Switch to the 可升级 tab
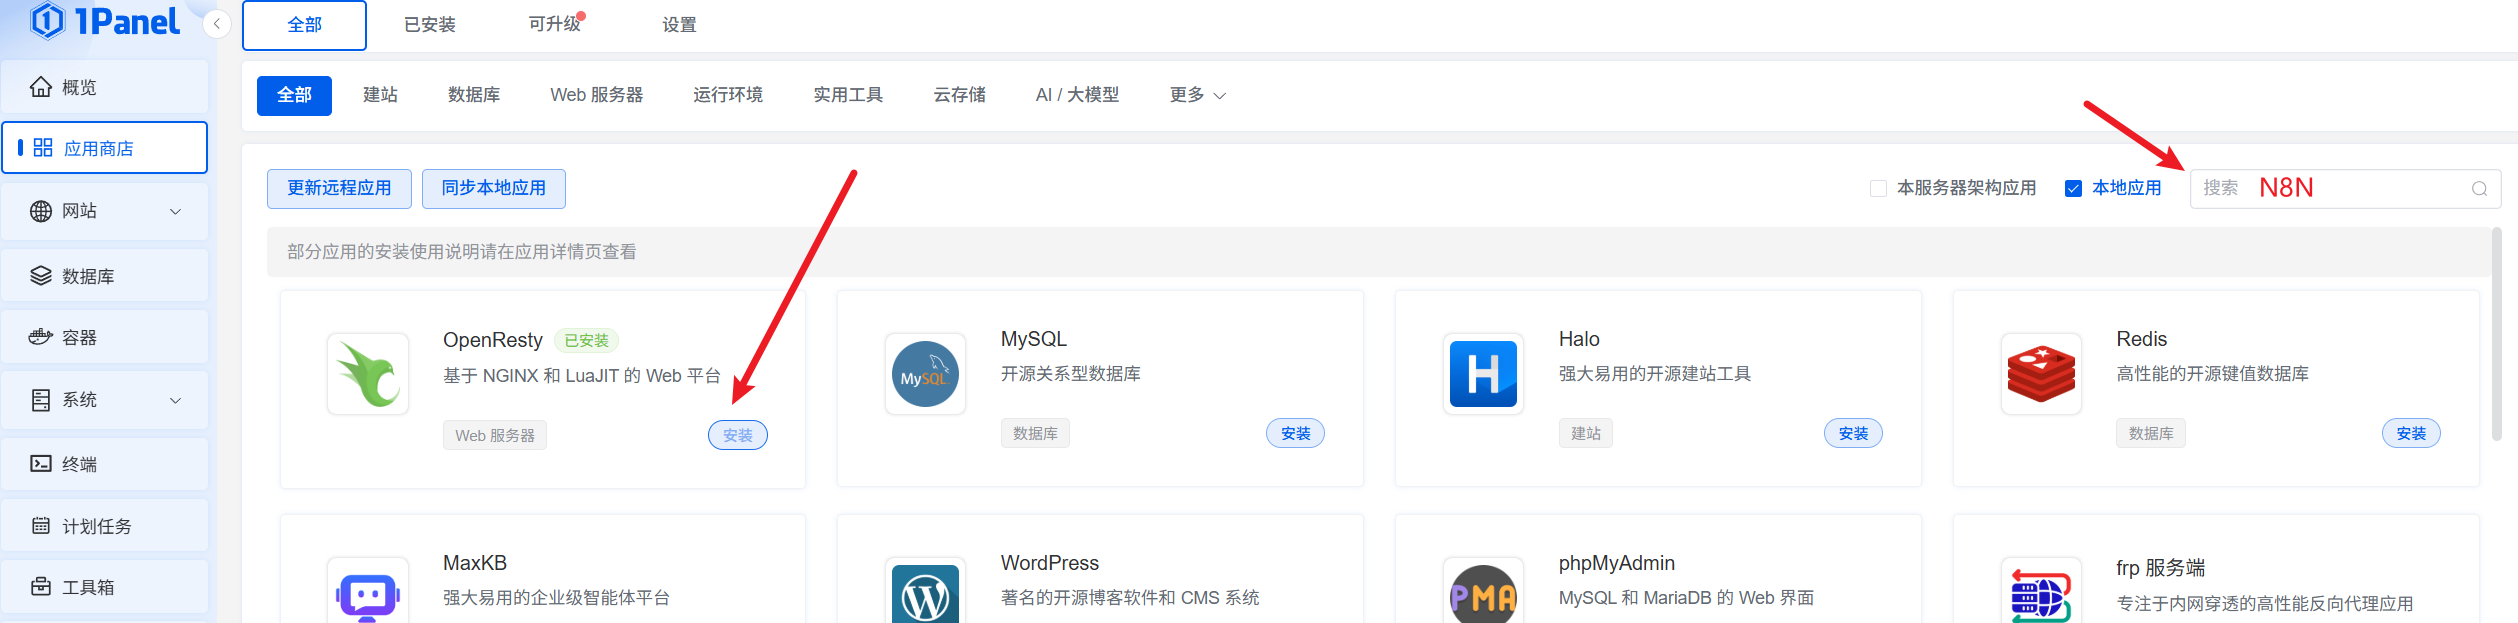The image size is (2518, 623). (x=554, y=24)
